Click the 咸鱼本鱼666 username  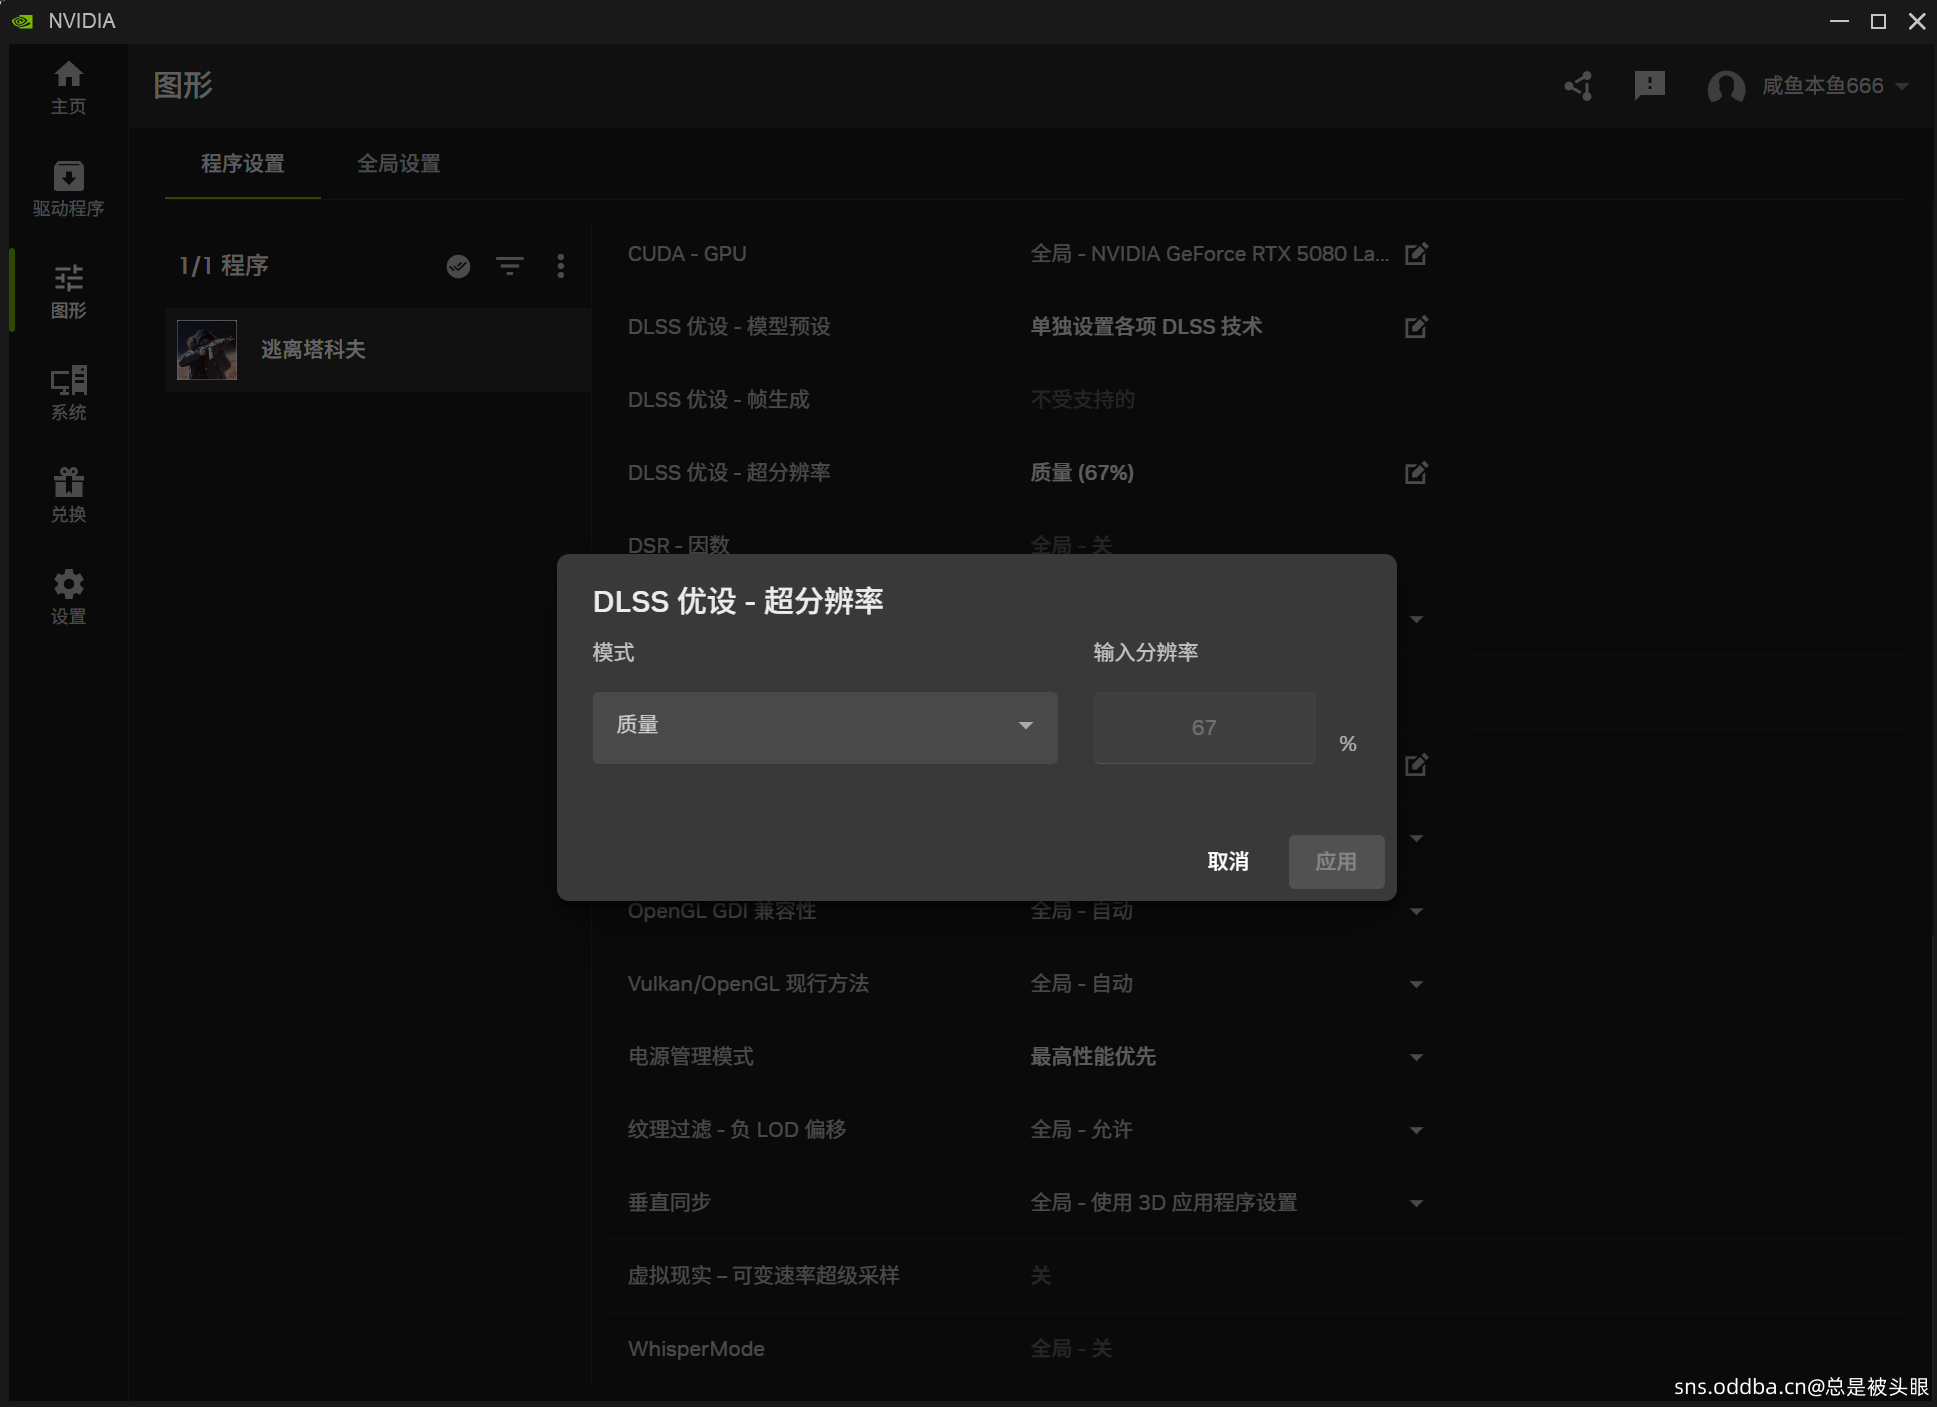(1822, 86)
